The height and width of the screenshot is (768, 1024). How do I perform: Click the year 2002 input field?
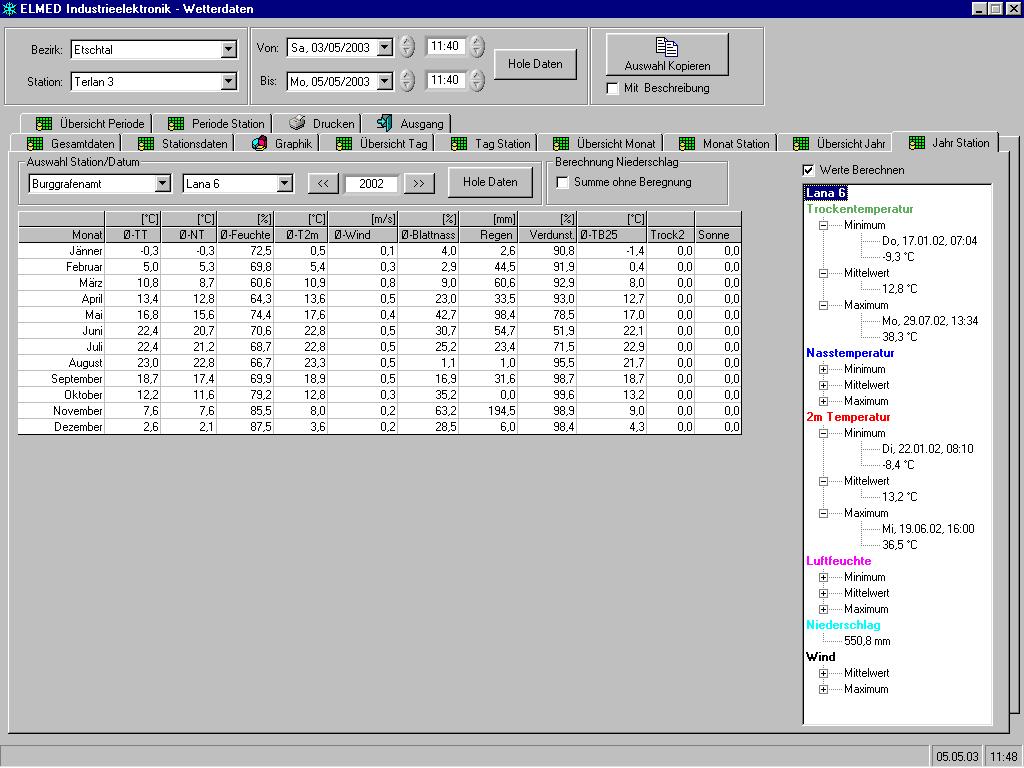pos(372,183)
